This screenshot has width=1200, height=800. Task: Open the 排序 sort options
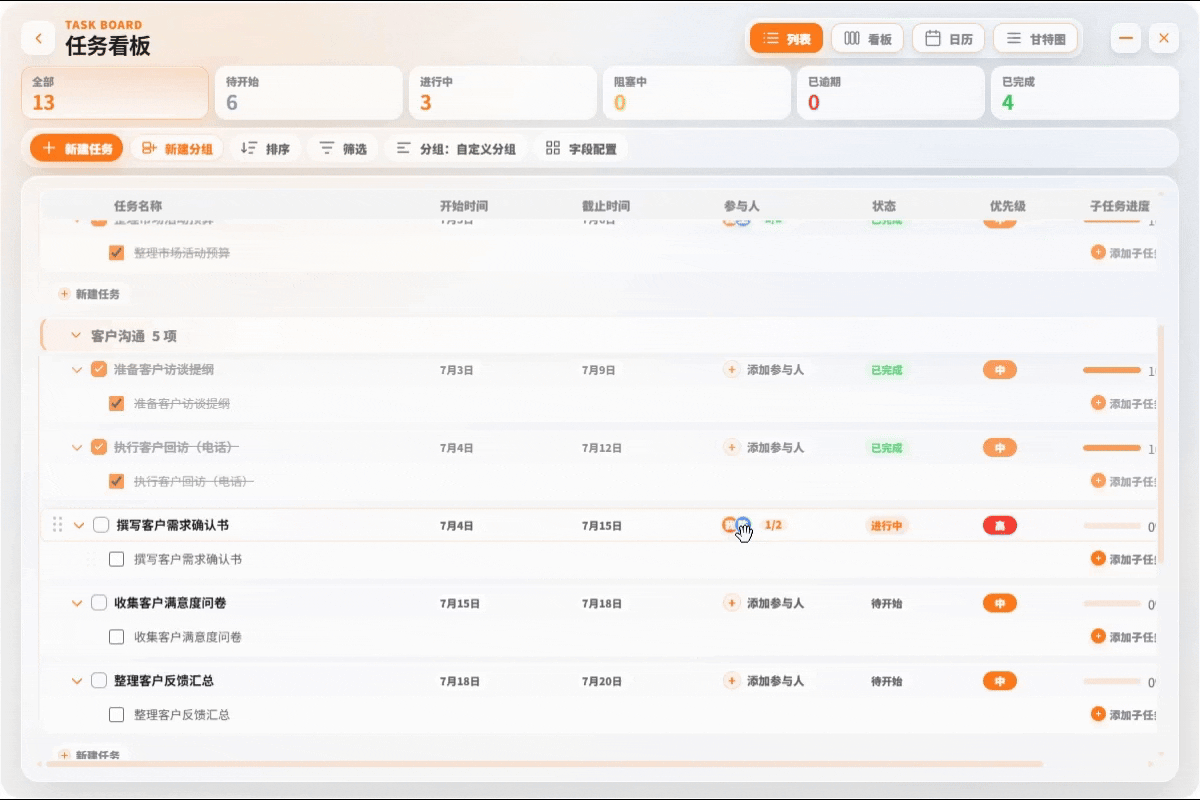click(x=265, y=148)
